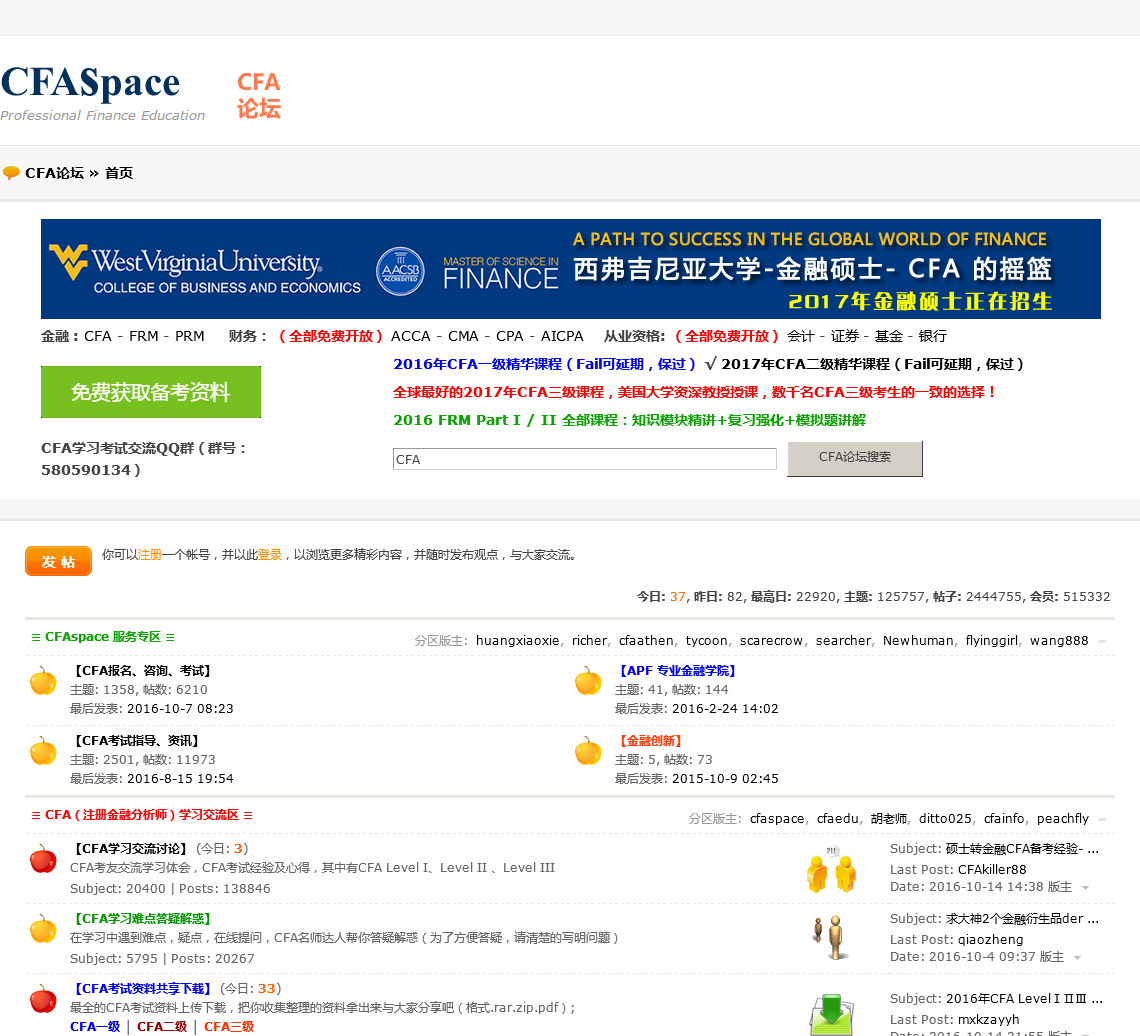Open the 【CFA报名、咨询、考试】 forum
This screenshot has width=1140, height=1036.
pos(142,671)
